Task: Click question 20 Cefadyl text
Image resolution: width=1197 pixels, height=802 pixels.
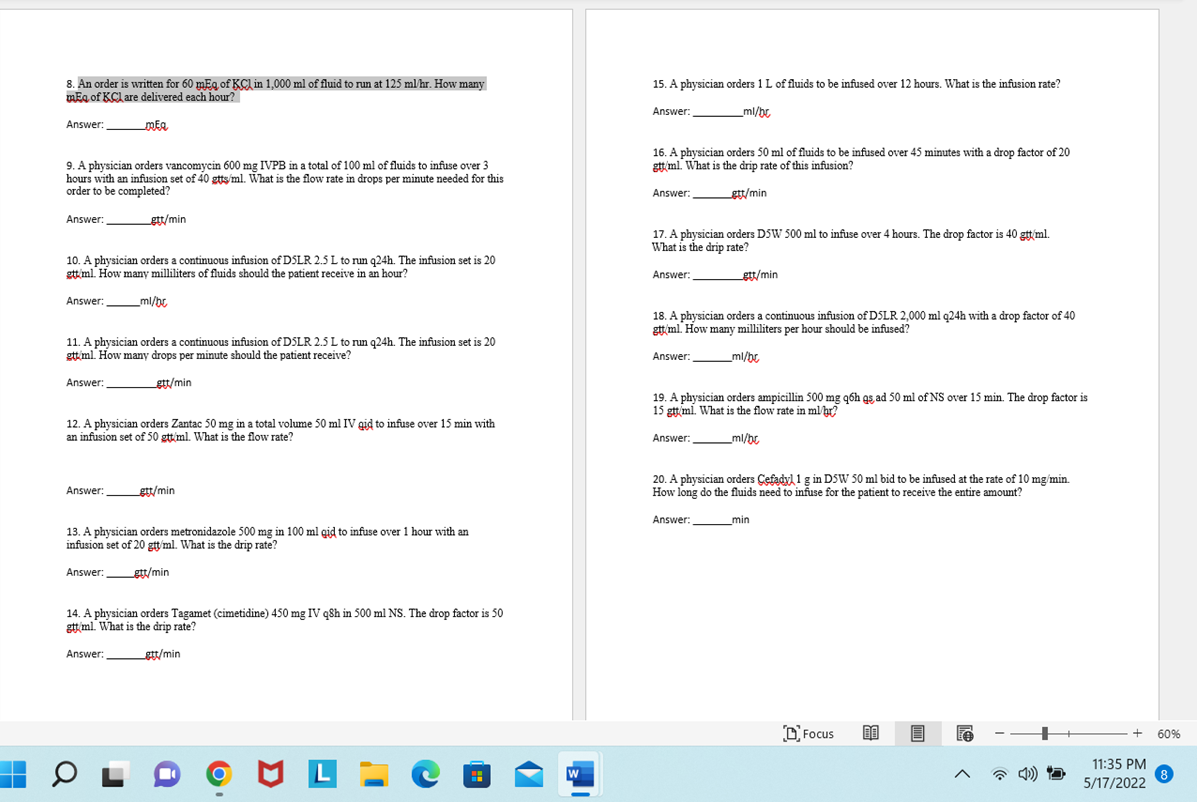Action: [x=861, y=485]
